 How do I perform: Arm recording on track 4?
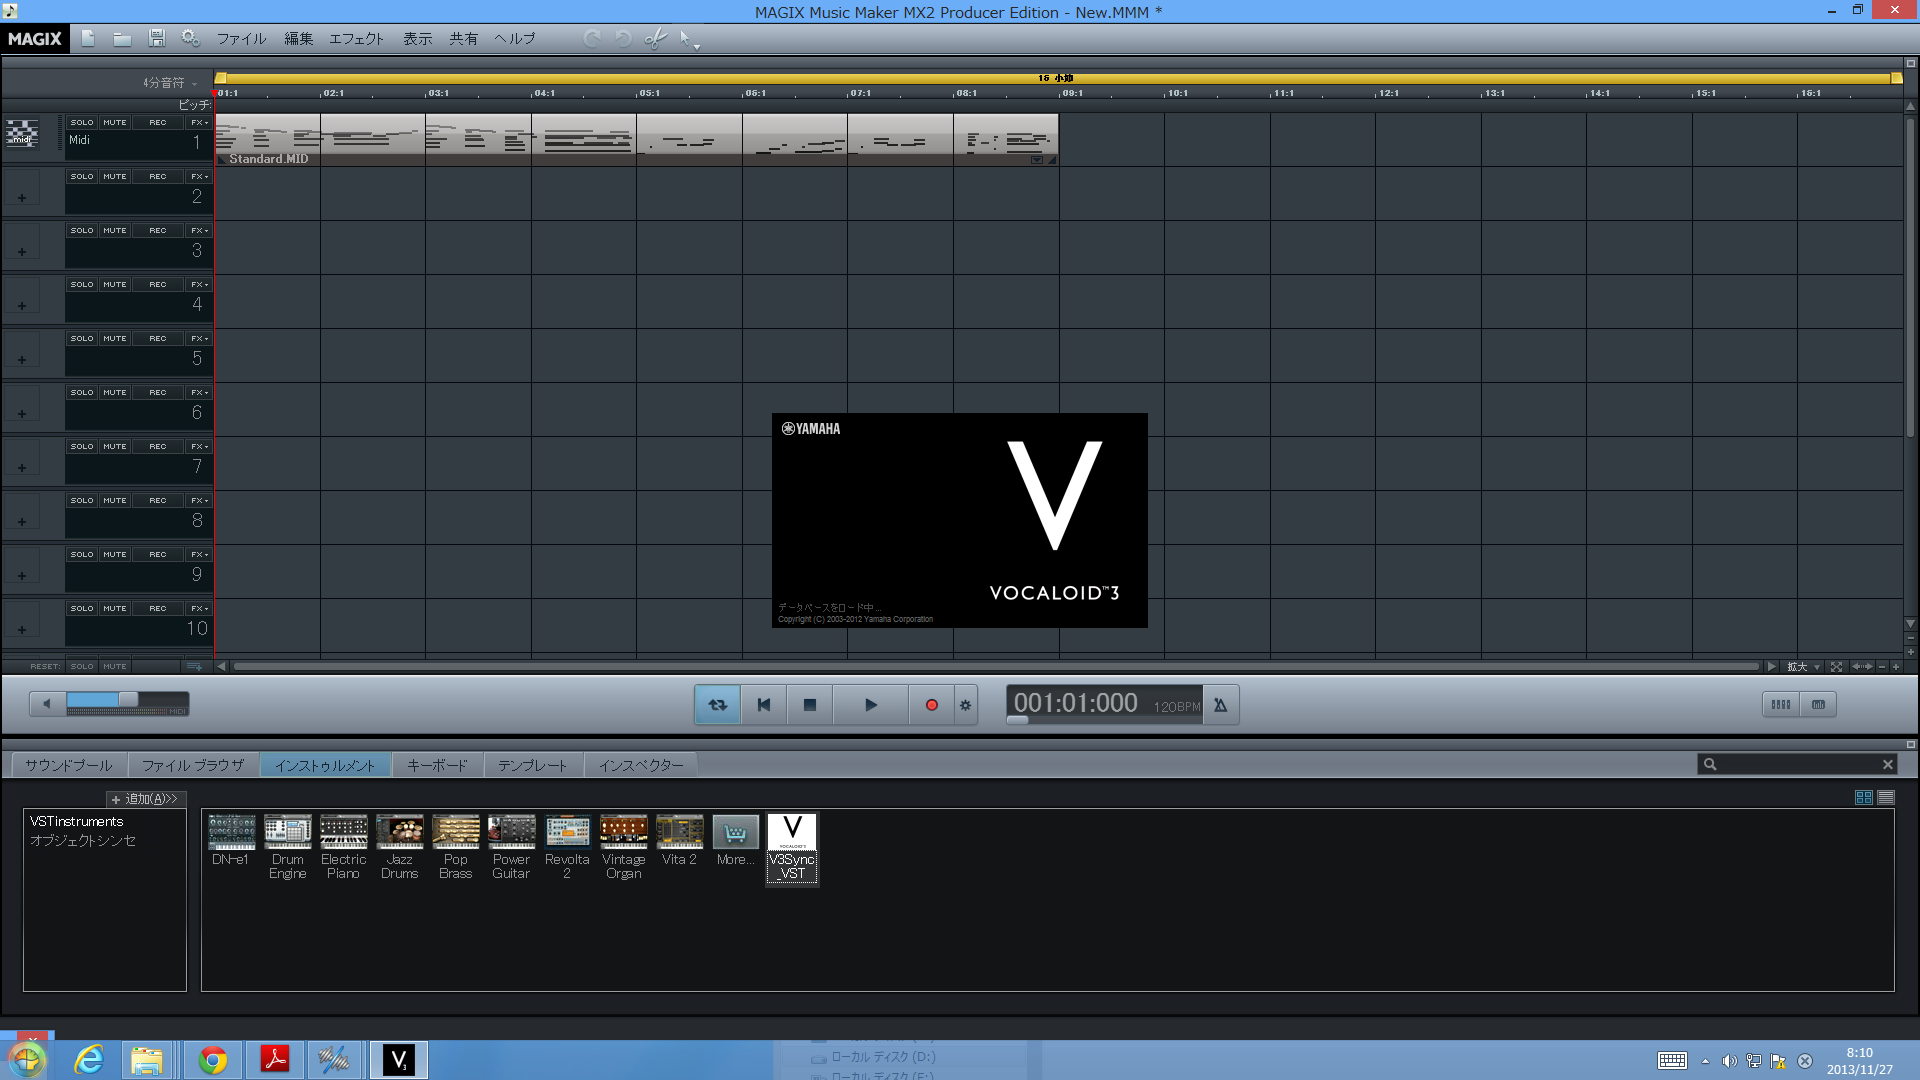pos(158,284)
